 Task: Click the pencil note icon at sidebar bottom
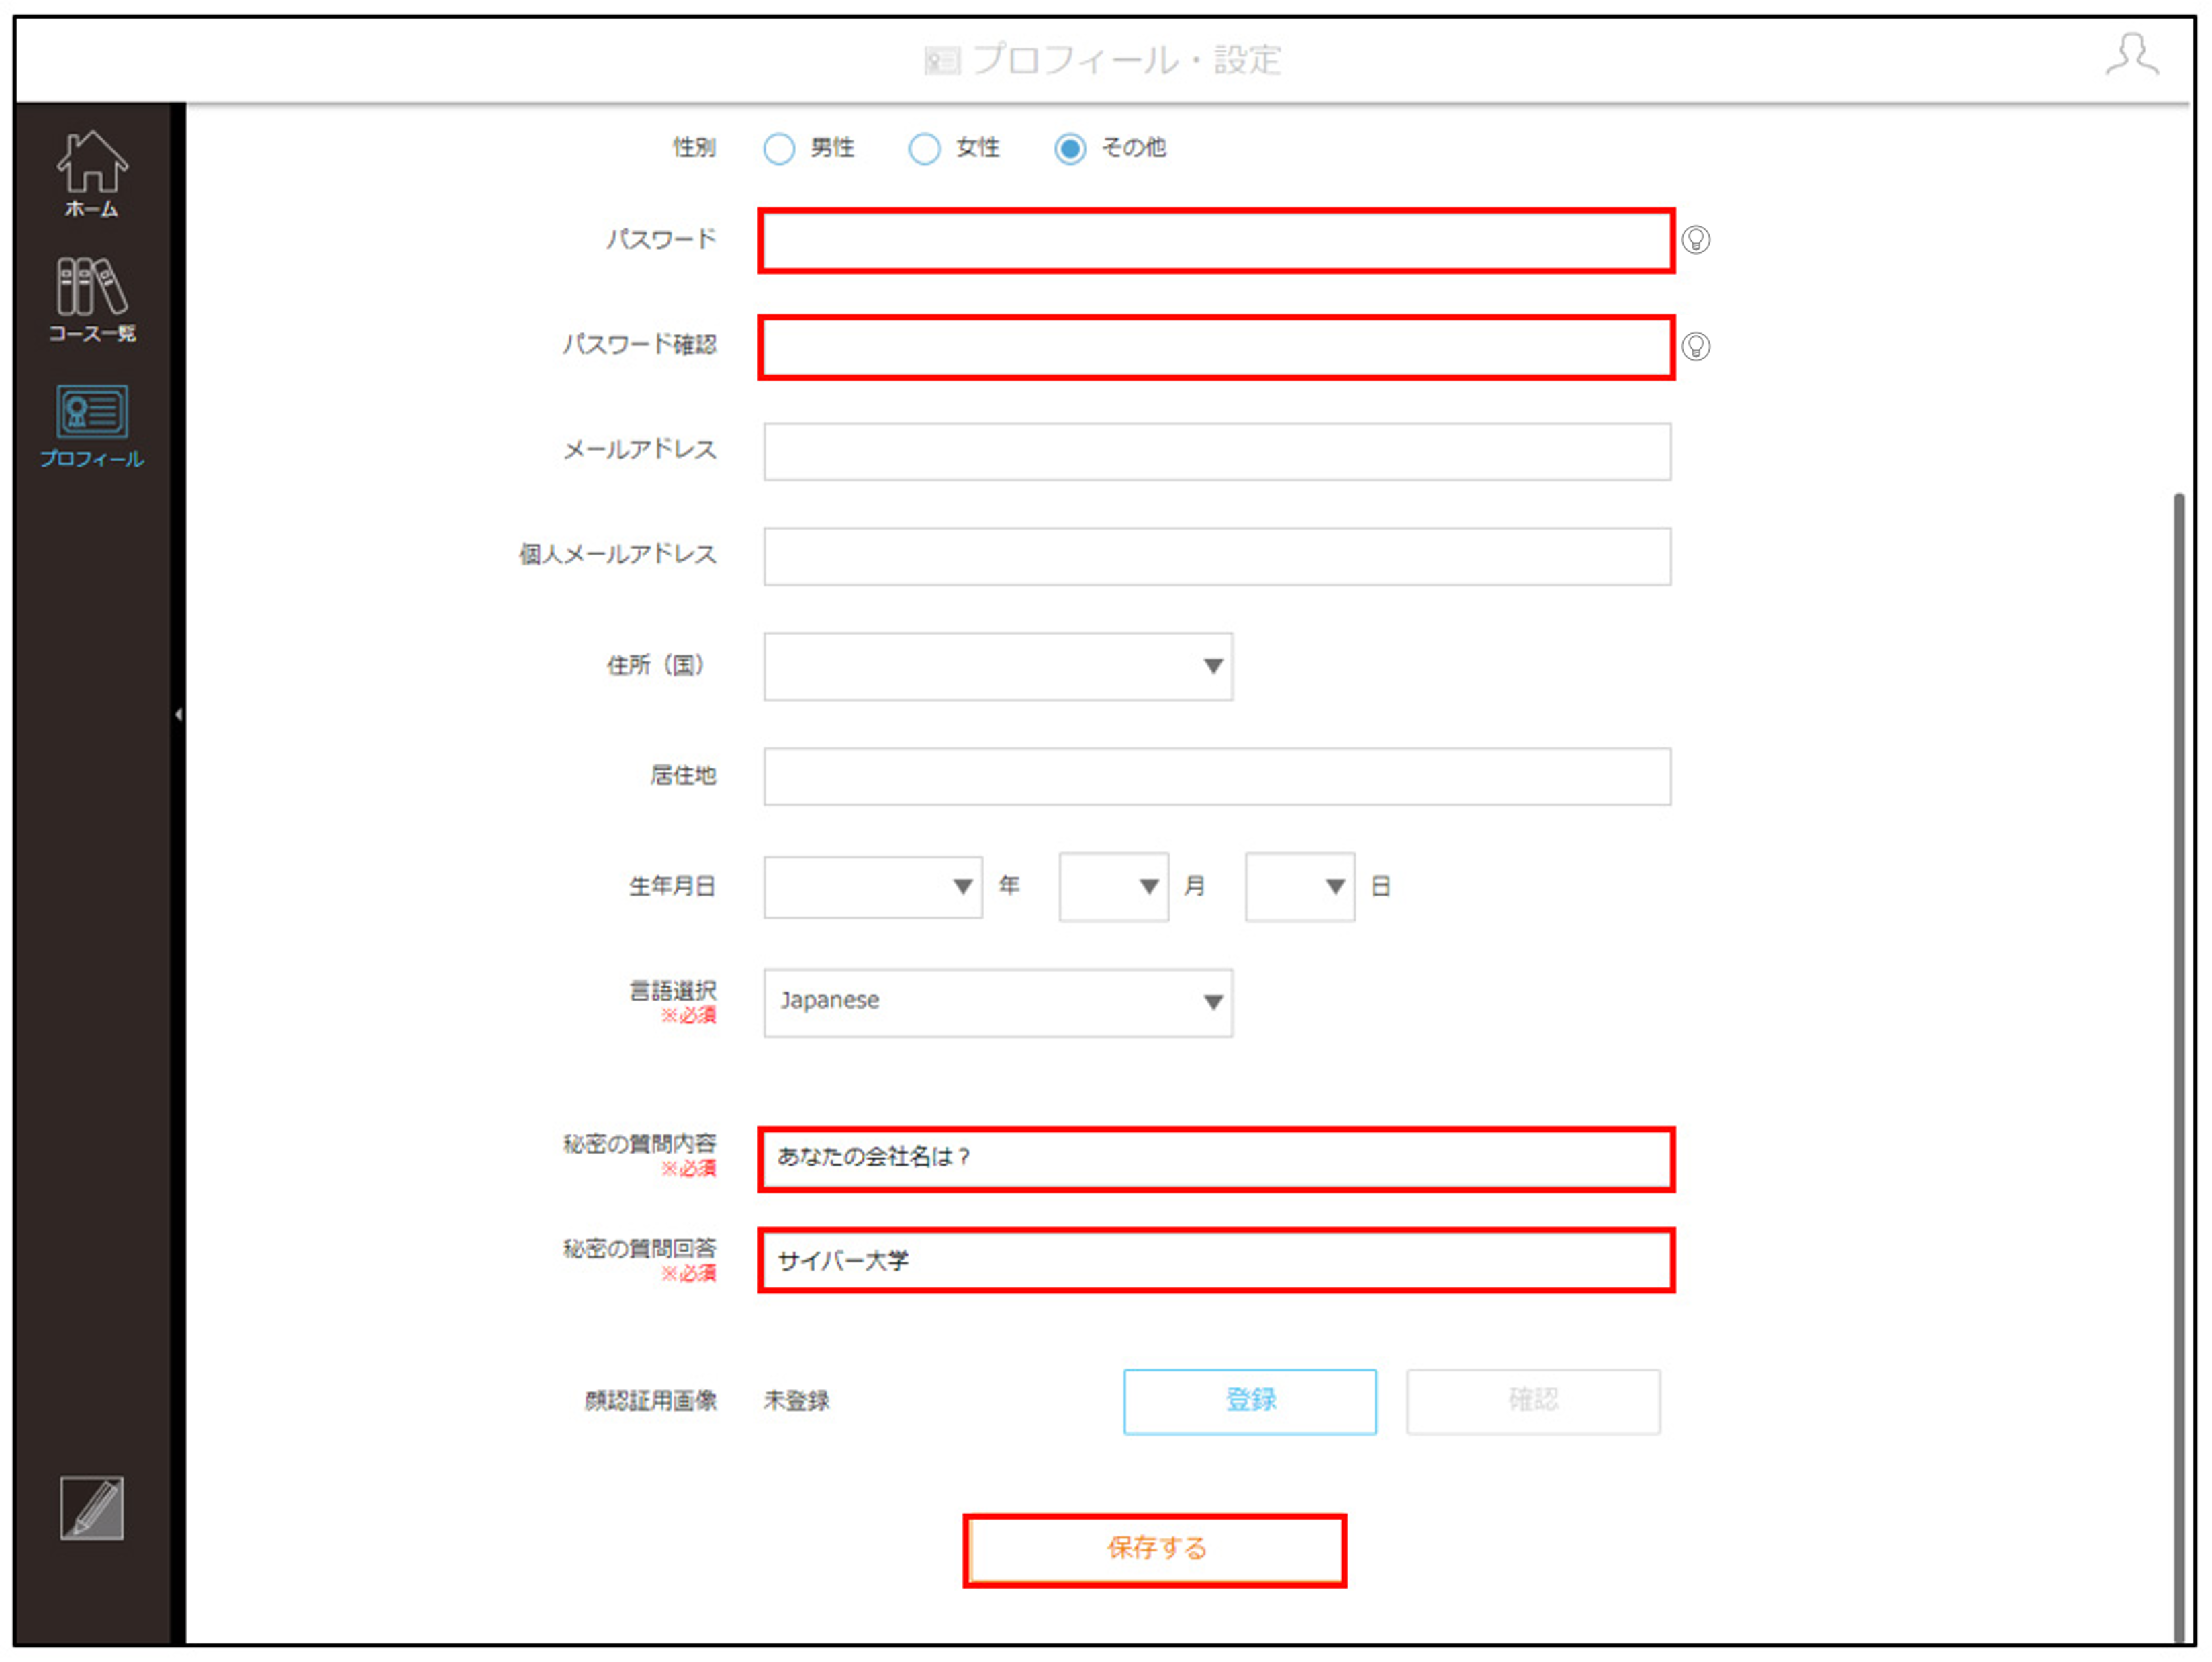(x=92, y=1509)
